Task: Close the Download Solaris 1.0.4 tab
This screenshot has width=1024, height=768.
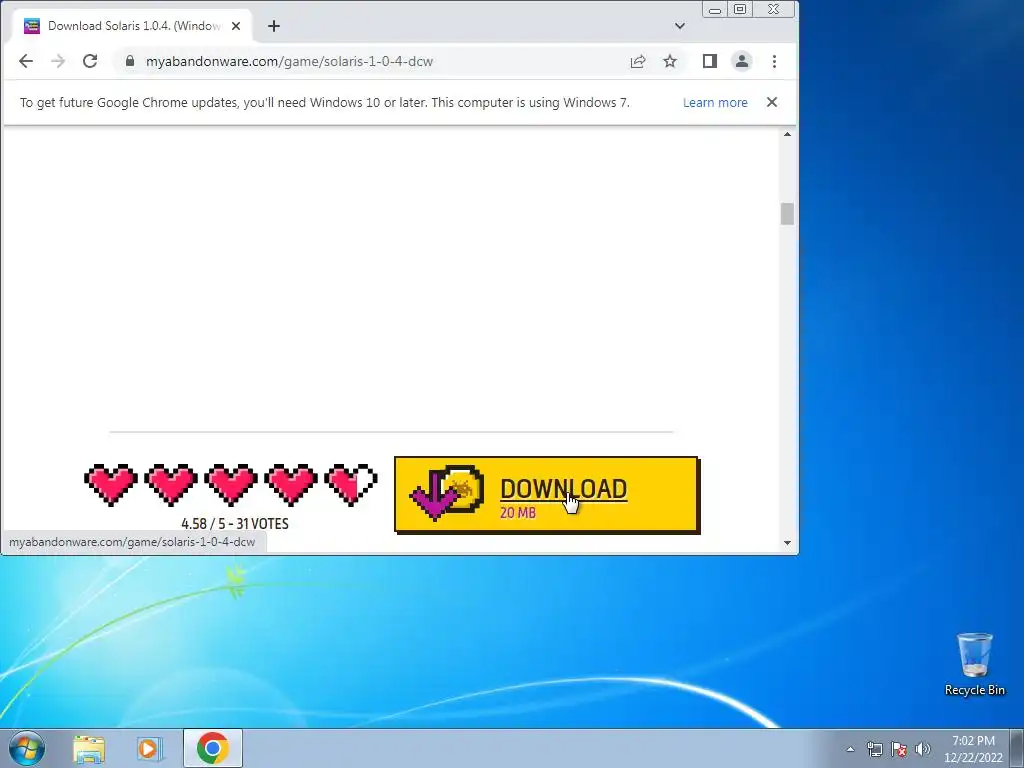Action: point(236,26)
